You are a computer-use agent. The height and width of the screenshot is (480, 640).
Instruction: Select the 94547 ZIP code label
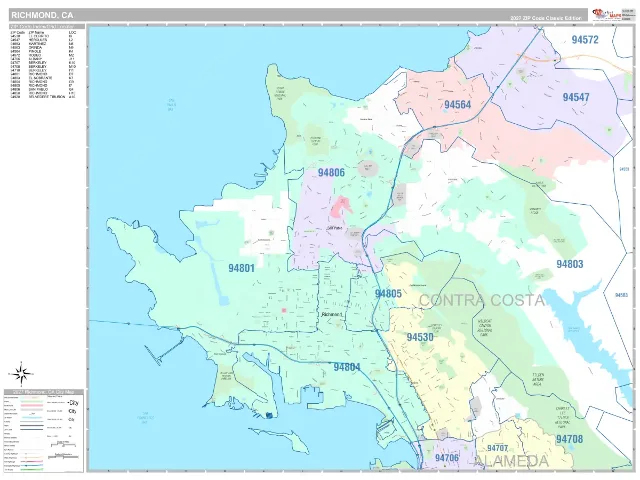(576, 97)
